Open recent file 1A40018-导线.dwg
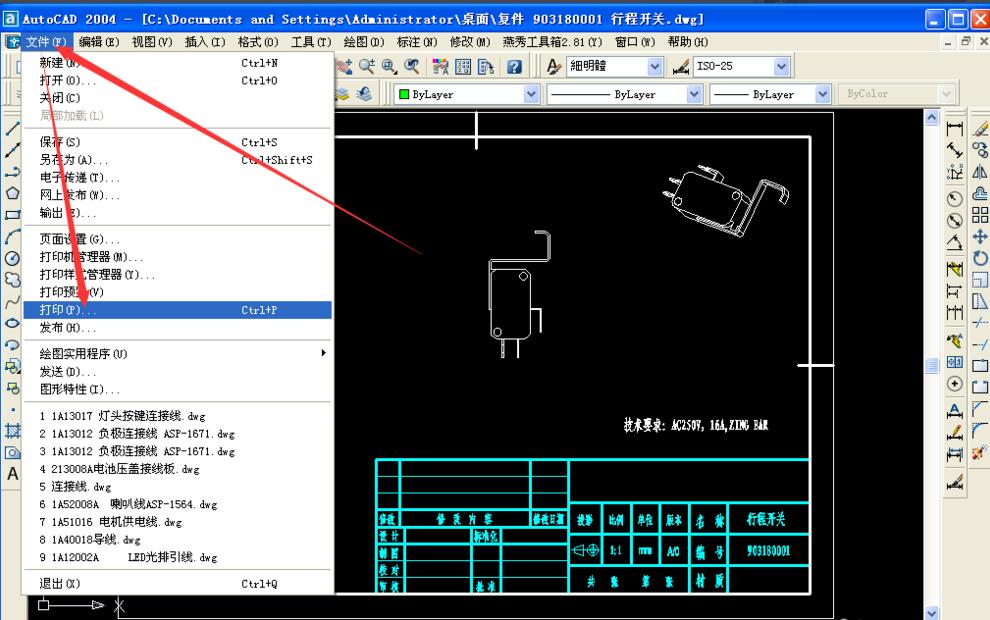The width and height of the screenshot is (990, 620). pyautogui.click(x=177, y=540)
